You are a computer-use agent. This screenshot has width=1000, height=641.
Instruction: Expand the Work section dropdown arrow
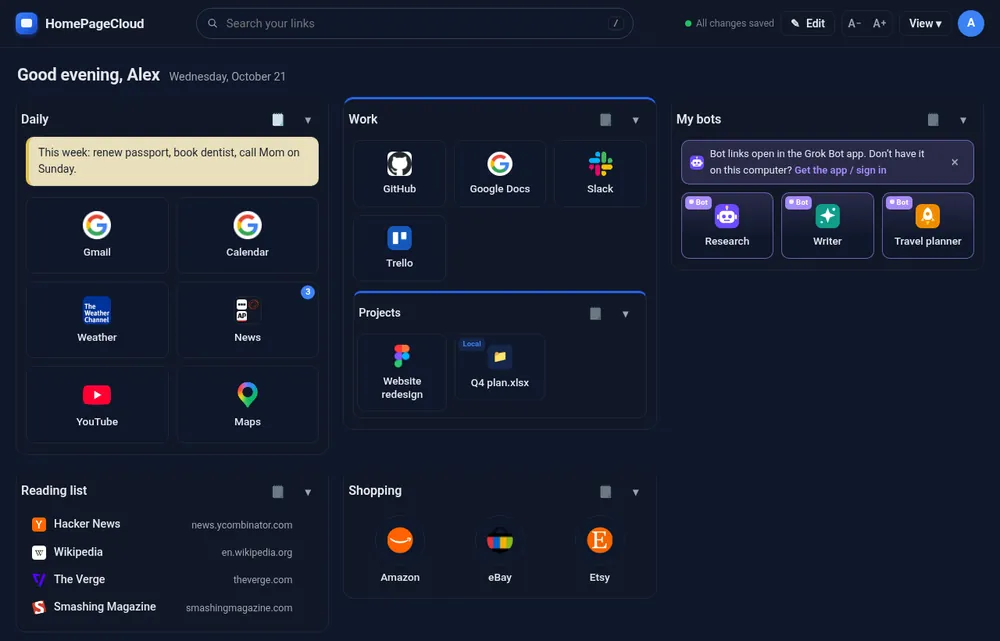click(636, 120)
